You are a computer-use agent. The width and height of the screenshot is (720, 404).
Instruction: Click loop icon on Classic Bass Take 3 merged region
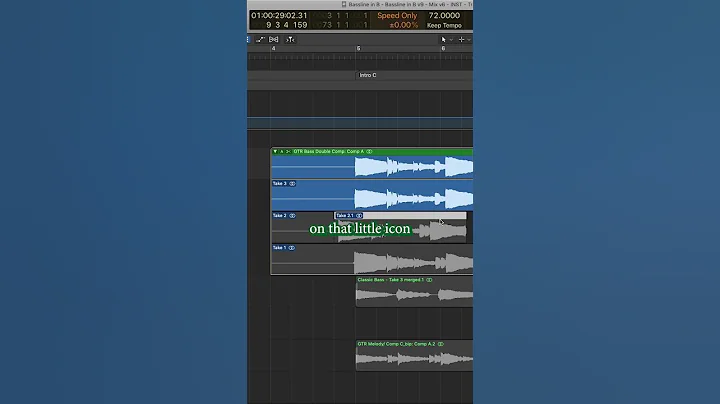429,280
